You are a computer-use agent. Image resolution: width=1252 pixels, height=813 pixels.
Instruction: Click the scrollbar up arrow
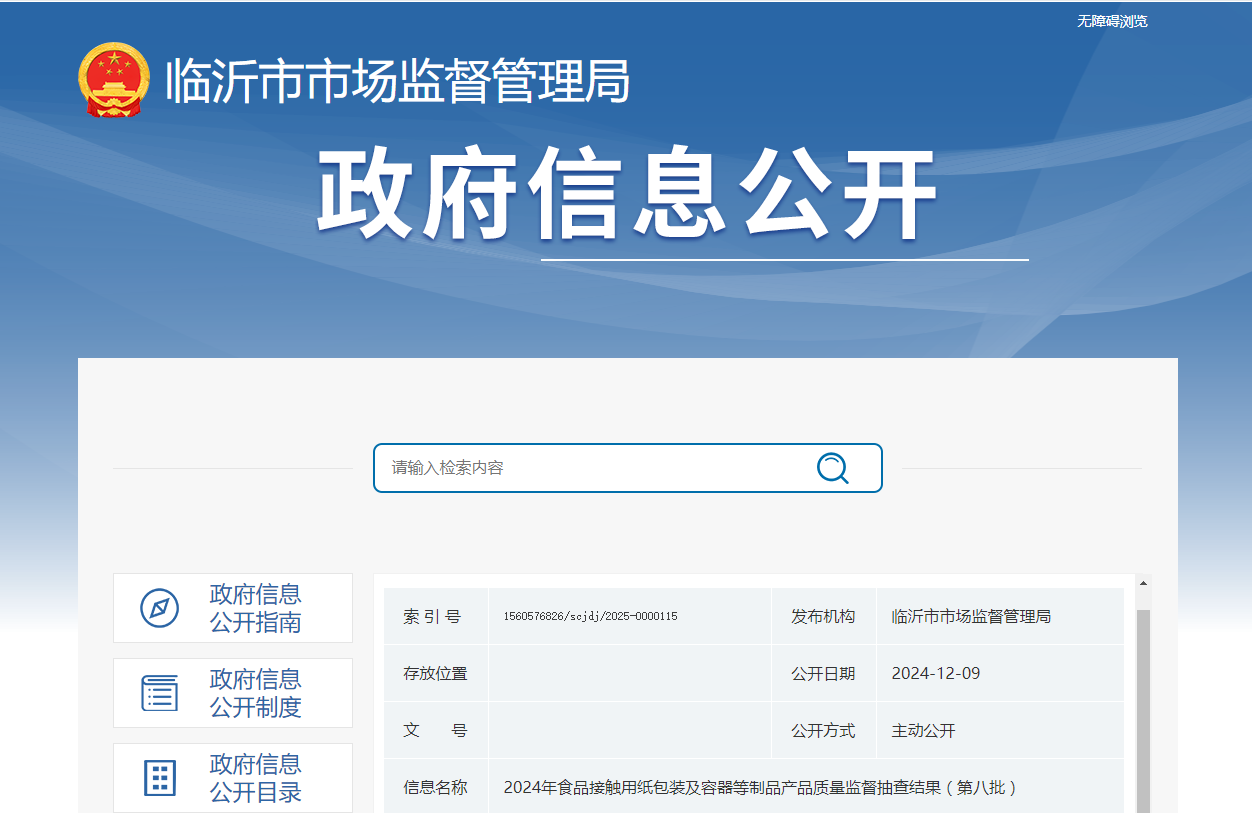point(1143,583)
